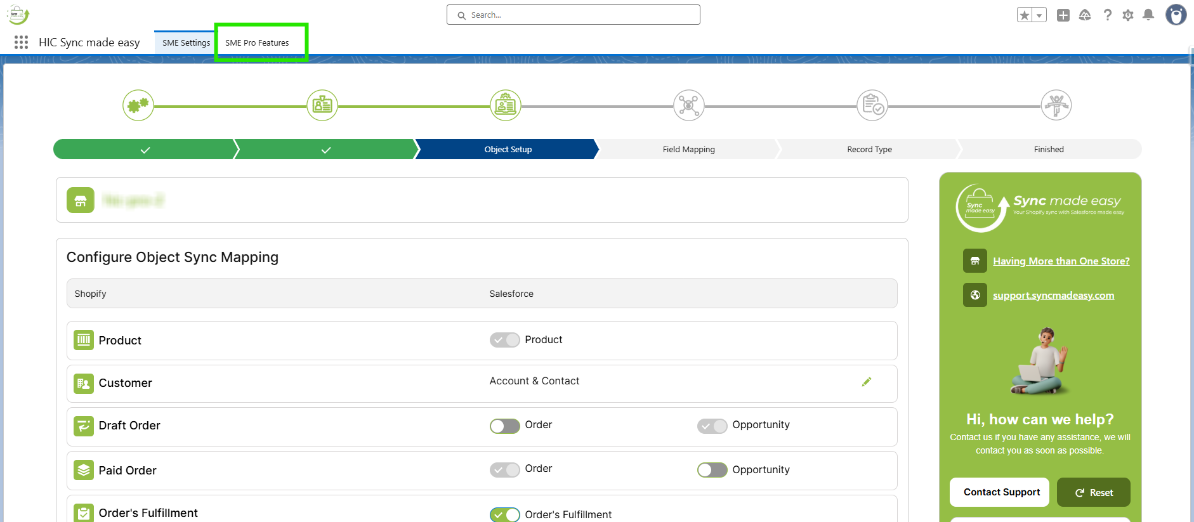Click the support person illustration
Screen dimensions: 1194x522
(x=1039, y=362)
